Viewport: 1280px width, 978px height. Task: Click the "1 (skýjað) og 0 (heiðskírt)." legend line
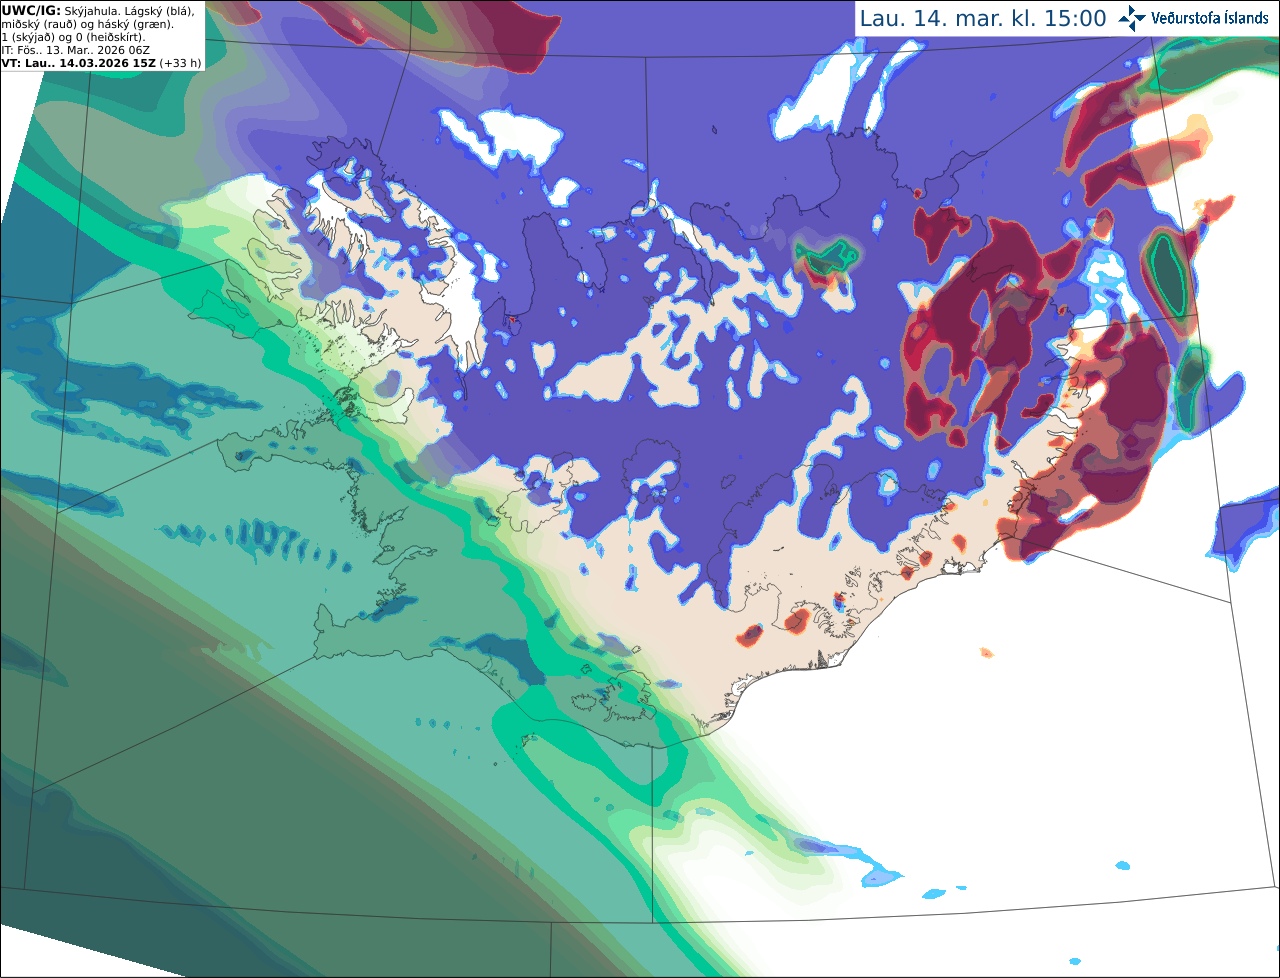(73, 36)
